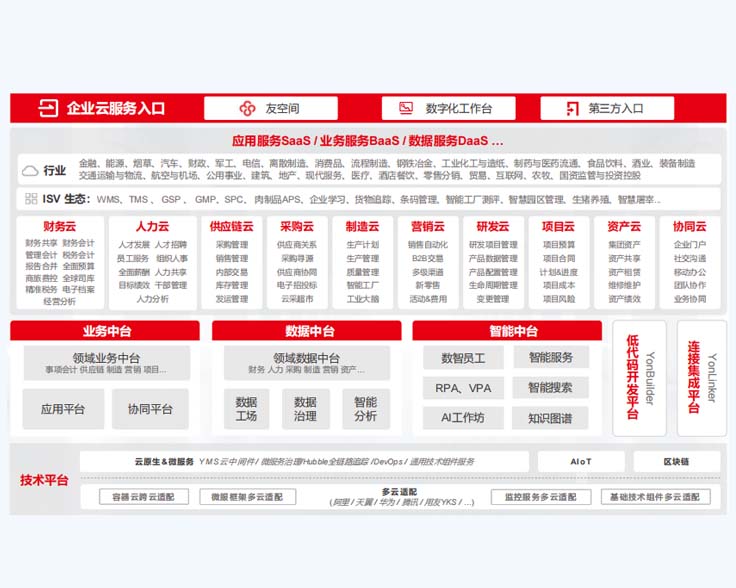This screenshot has width=736, height=588.
Task: Click the RPA、VPA box
Action: [x=463, y=388]
